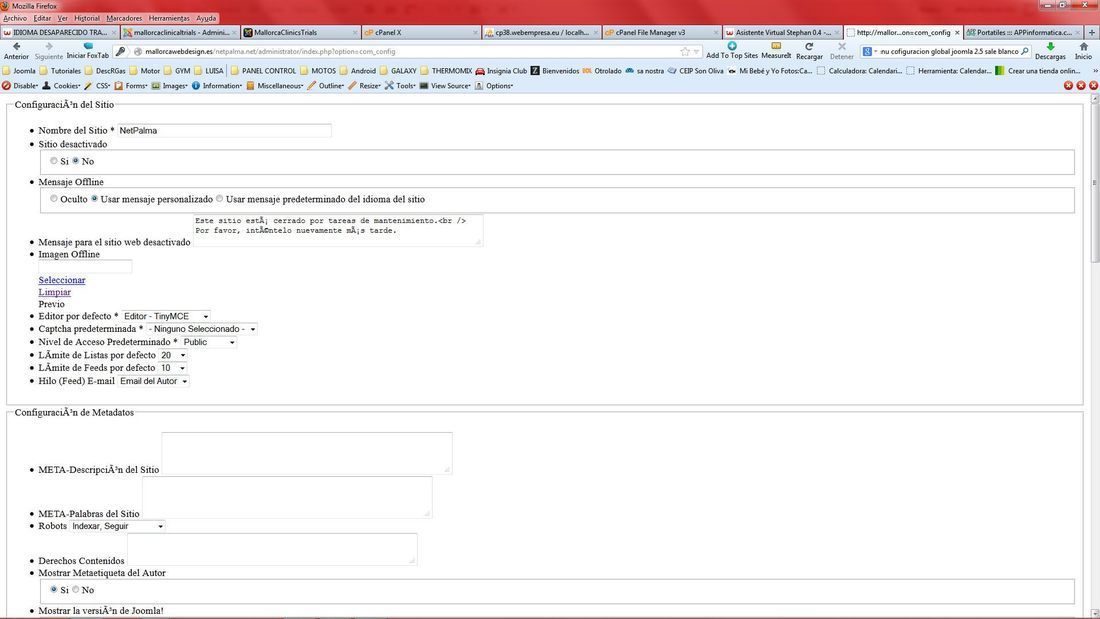Open the CSS developer toolbar menu
1100x619 pixels.
tap(98, 86)
